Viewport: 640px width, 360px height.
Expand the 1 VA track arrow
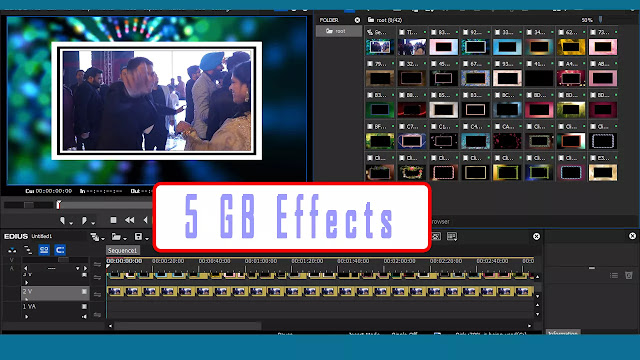[27, 316]
